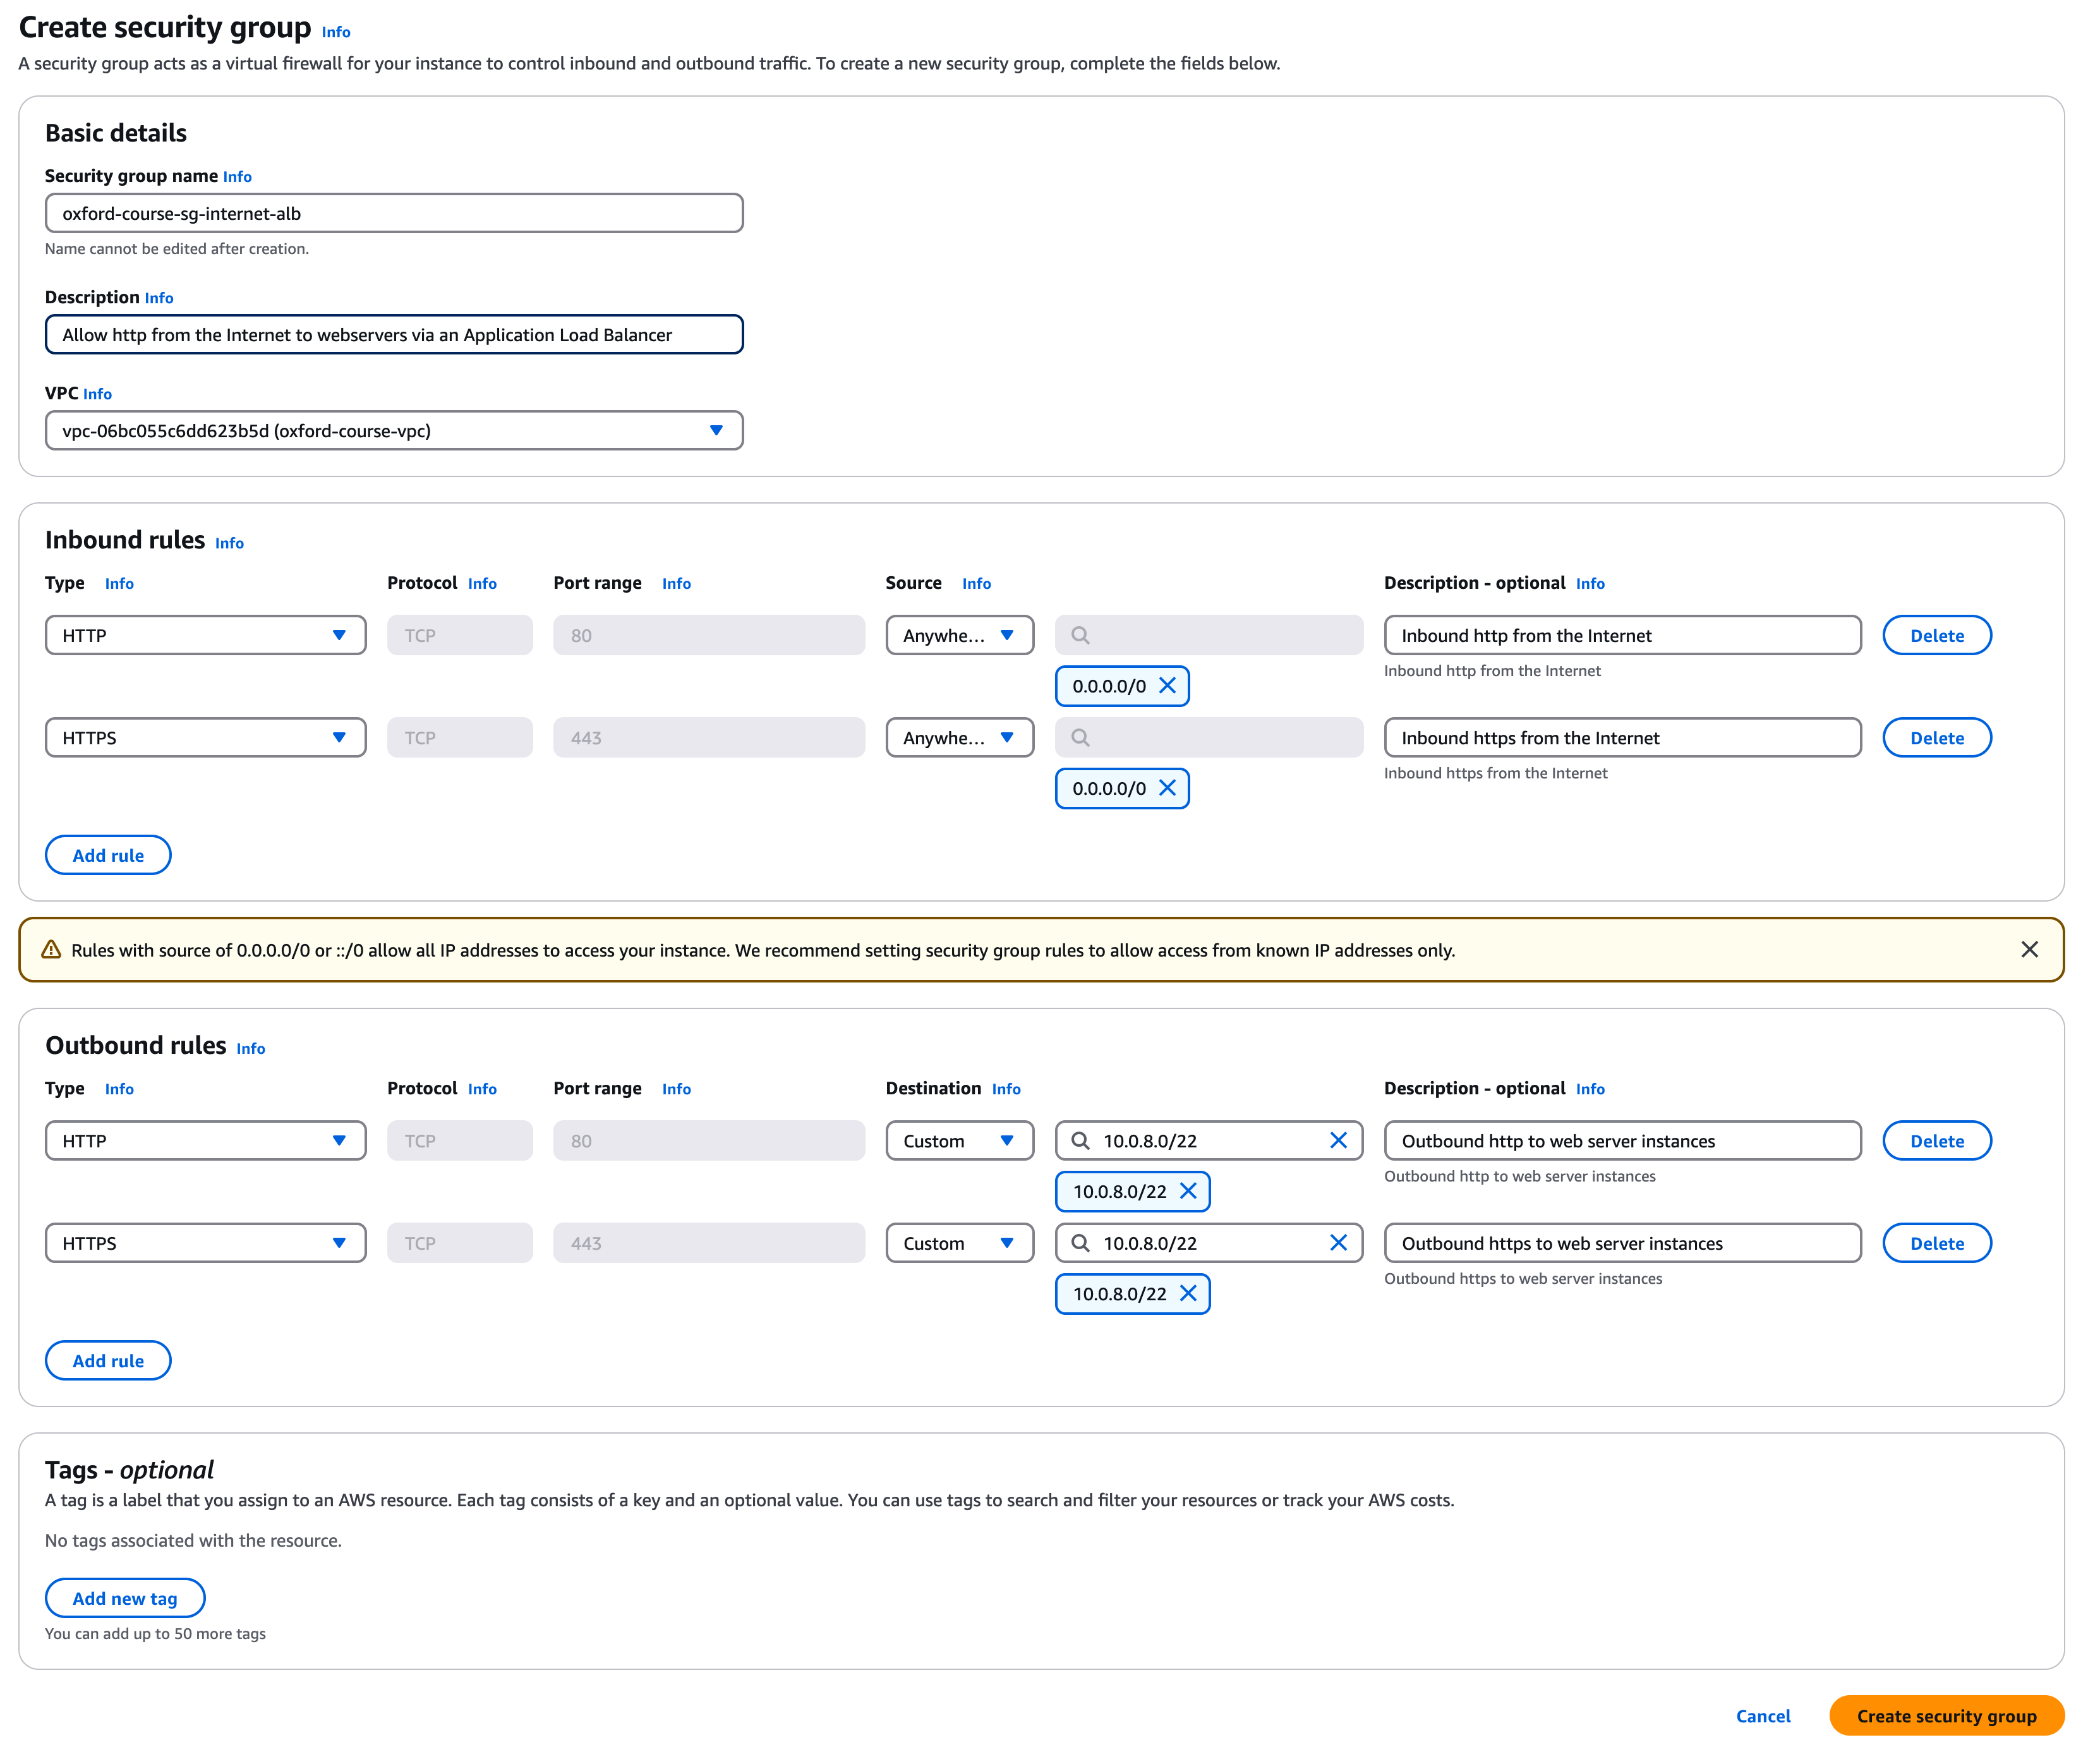This screenshot has width=2100, height=1759.
Task: Click Create security group button
Action: 1946,1716
